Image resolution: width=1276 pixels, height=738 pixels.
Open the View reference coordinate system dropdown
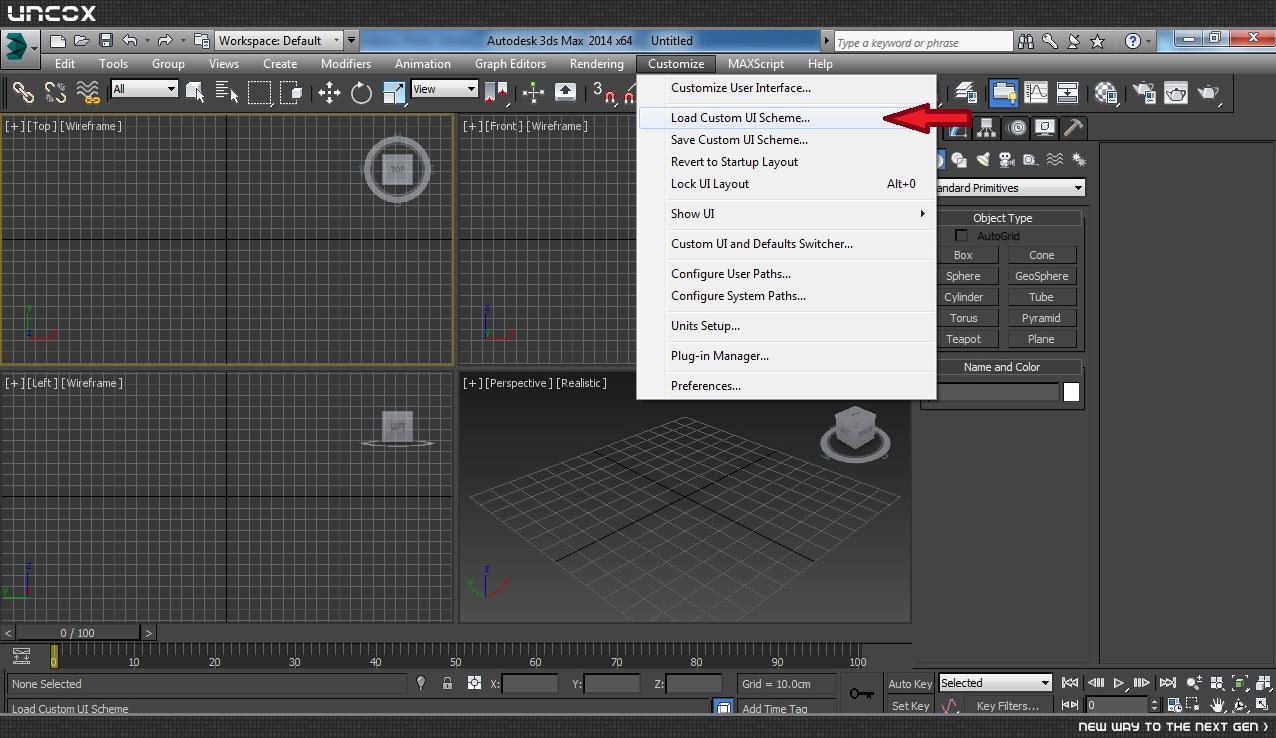coord(444,89)
